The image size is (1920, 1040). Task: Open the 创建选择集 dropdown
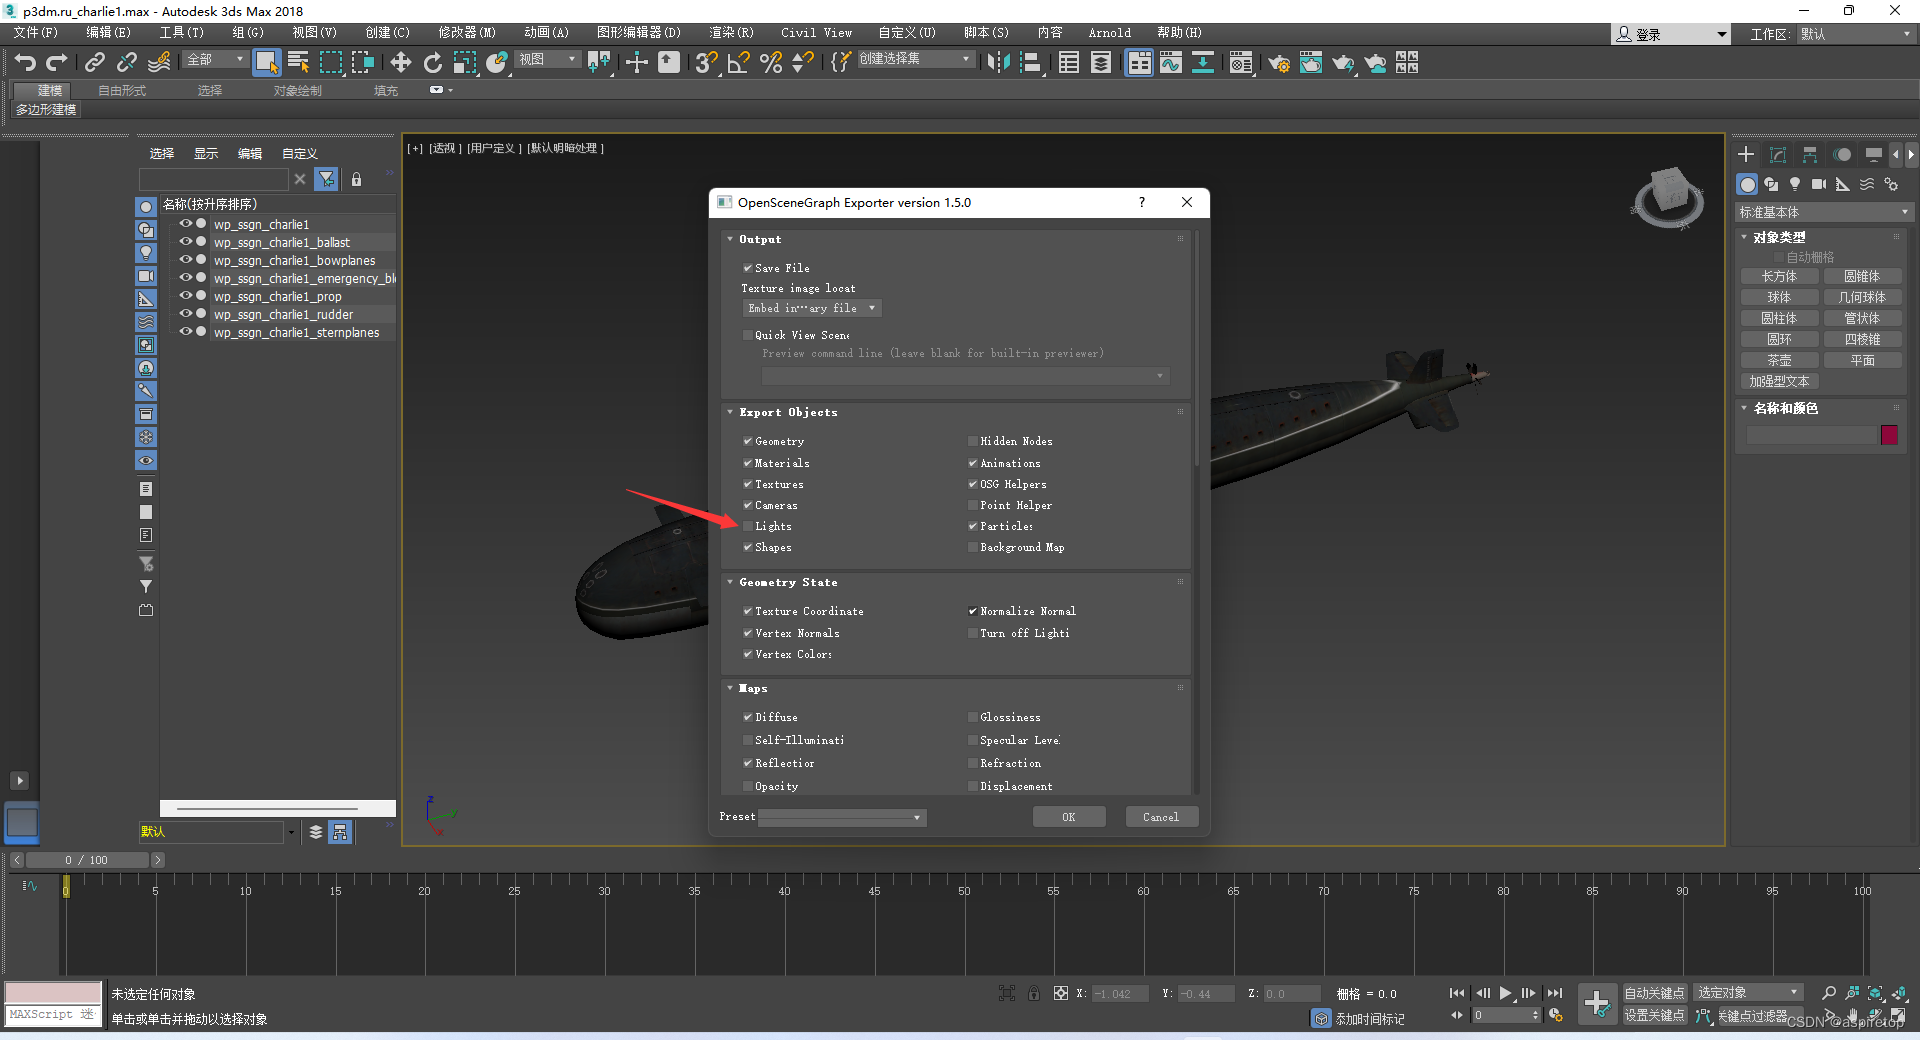915,59
